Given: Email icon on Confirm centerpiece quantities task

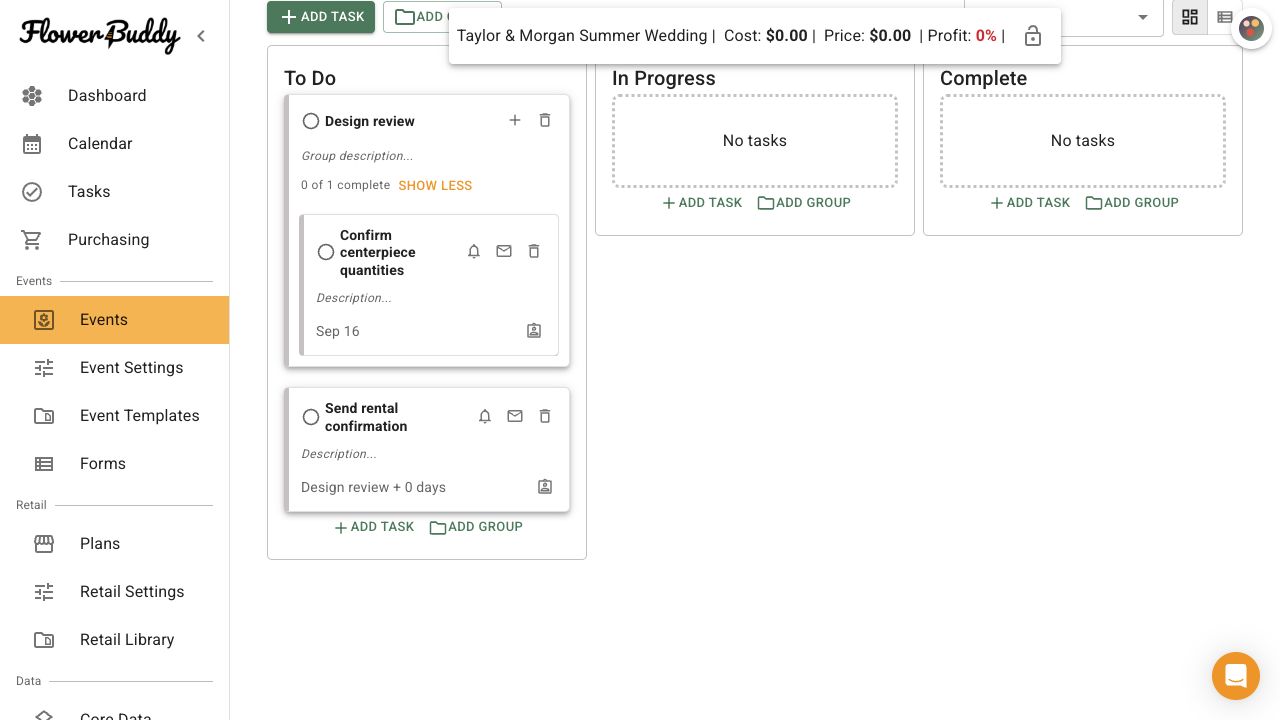Looking at the screenshot, I should [504, 252].
